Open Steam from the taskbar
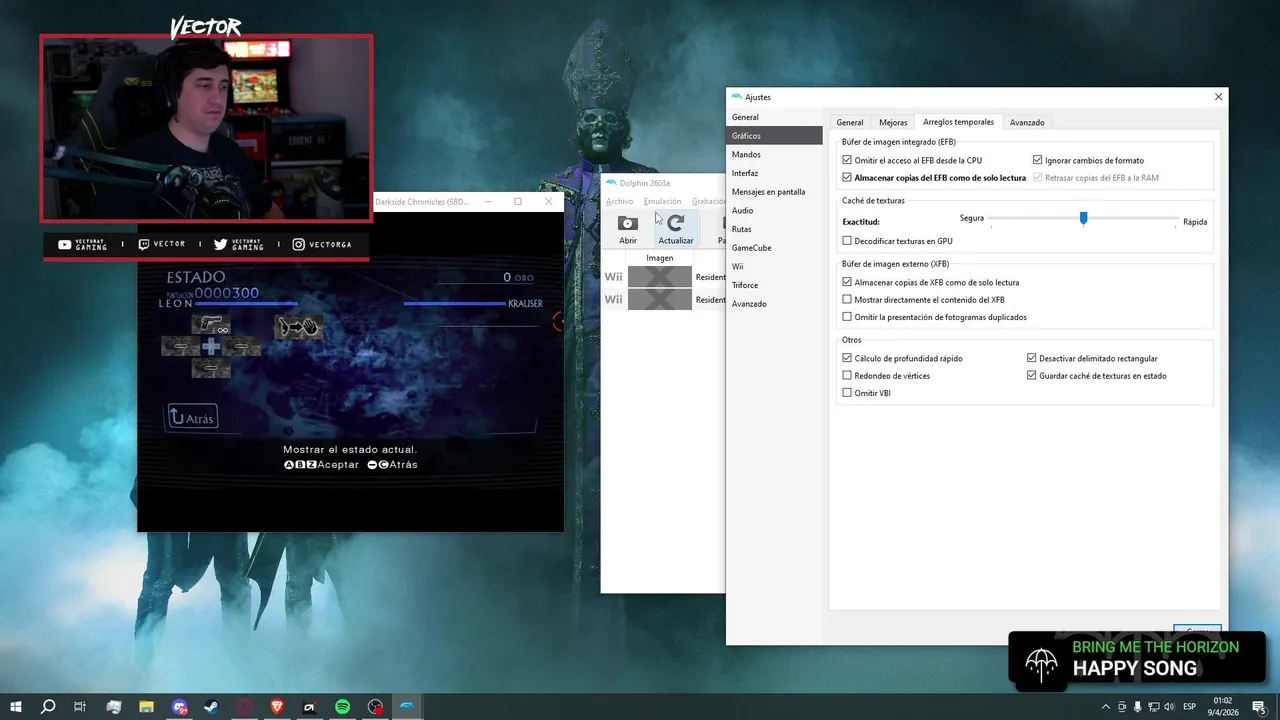The image size is (1280, 720). [212, 707]
